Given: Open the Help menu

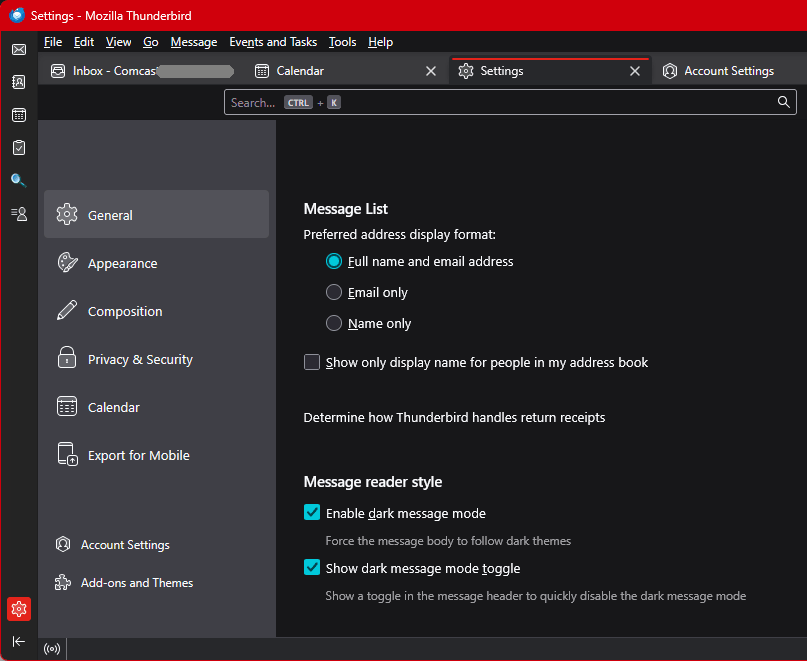Looking at the screenshot, I should (380, 42).
